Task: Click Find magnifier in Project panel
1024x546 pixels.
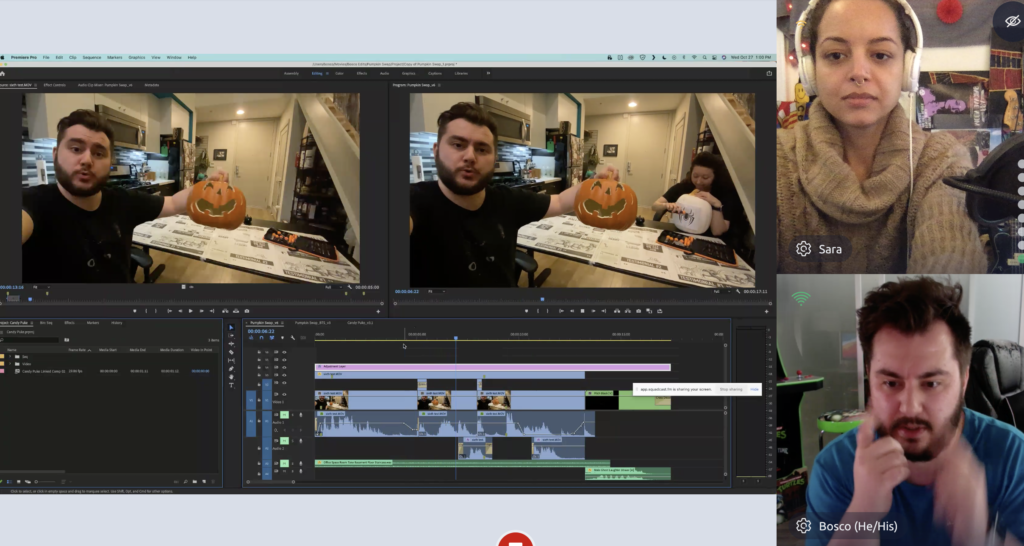Action: tap(185, 482)
